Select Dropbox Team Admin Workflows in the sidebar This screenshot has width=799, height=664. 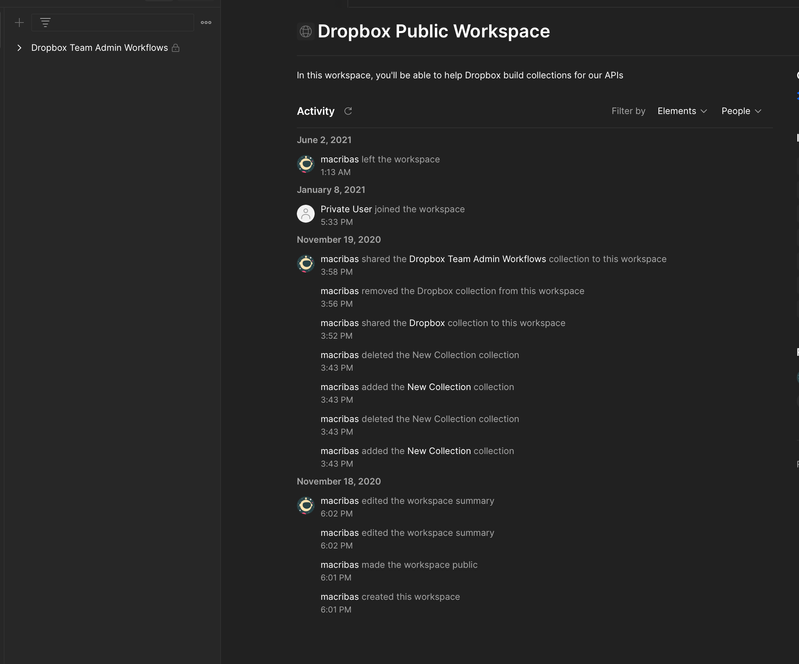pyautogui.click(x=99, y=48)
